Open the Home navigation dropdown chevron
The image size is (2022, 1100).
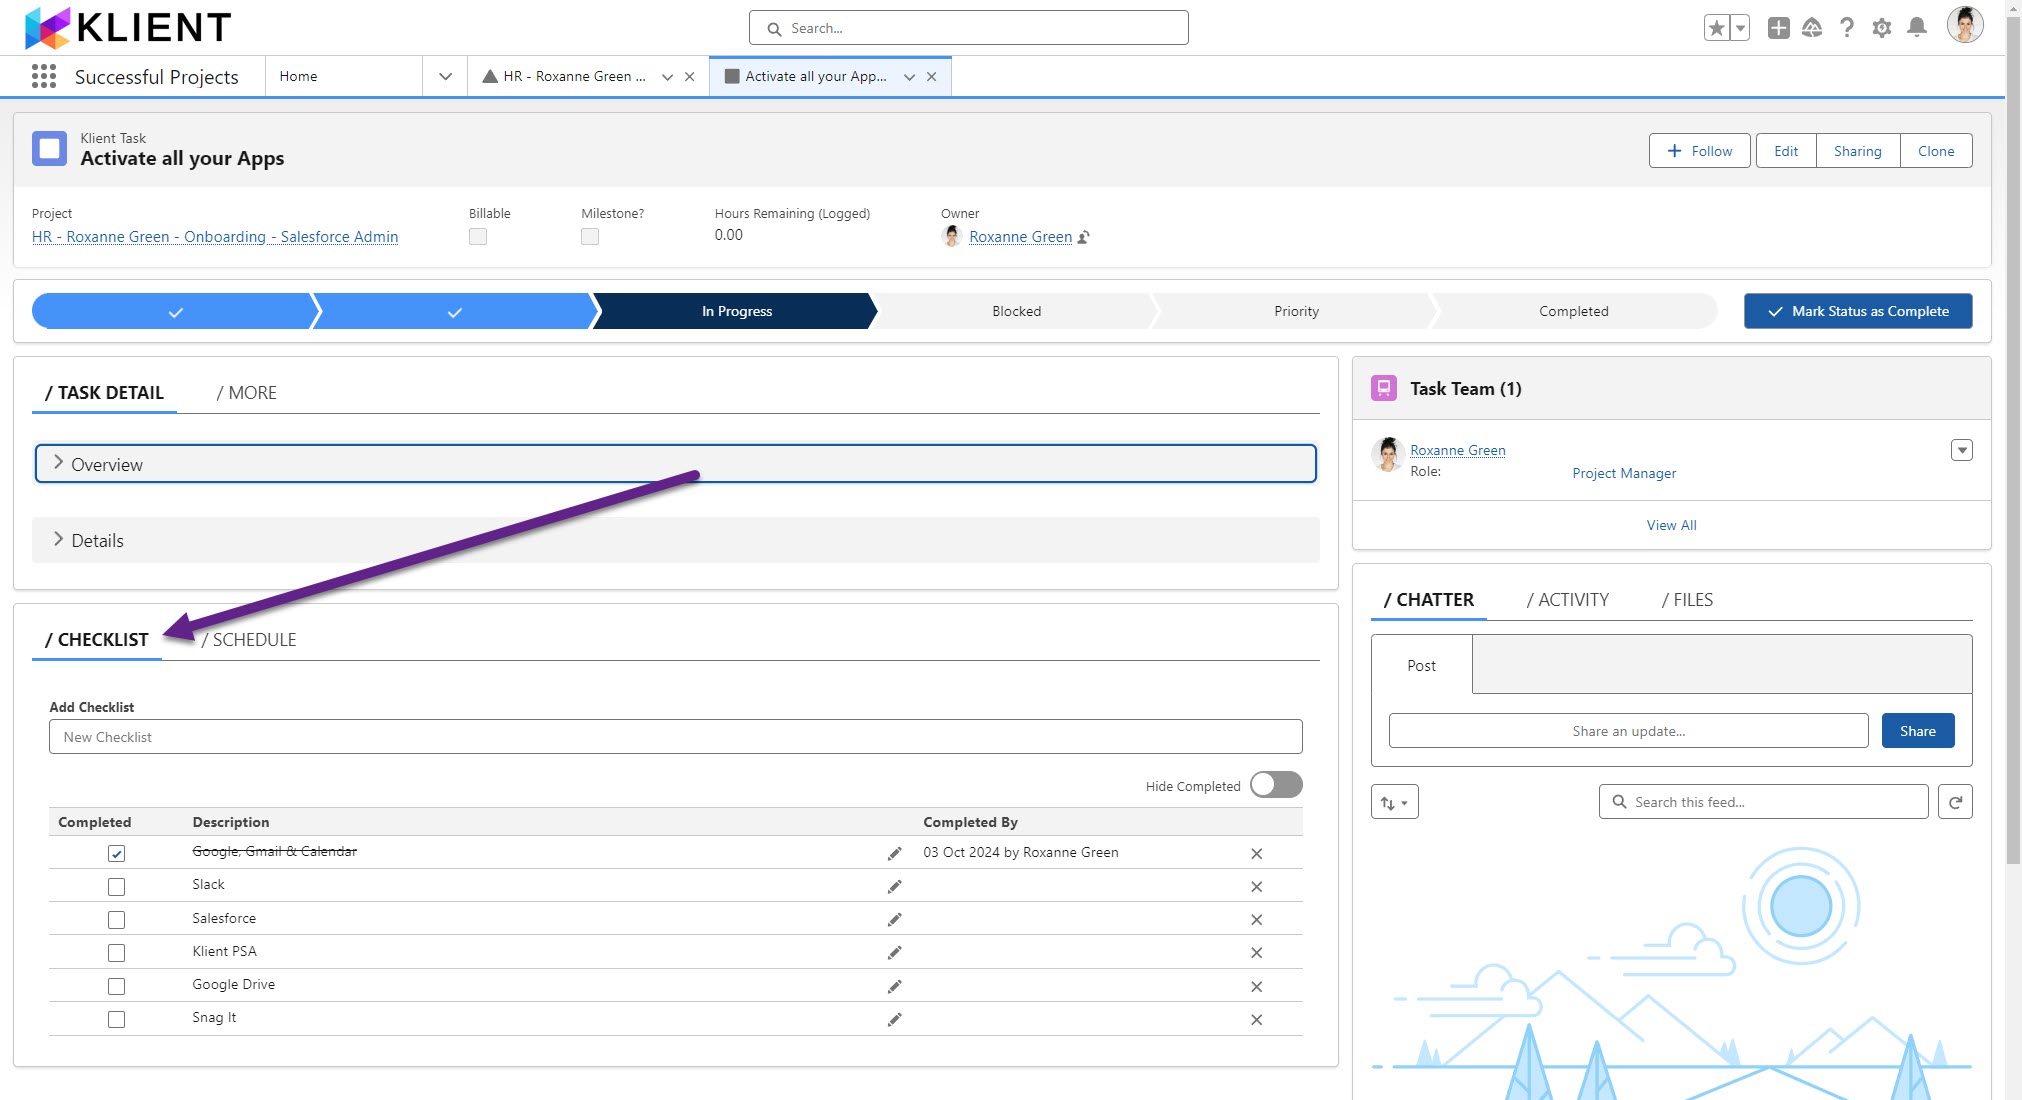[445, 77]
